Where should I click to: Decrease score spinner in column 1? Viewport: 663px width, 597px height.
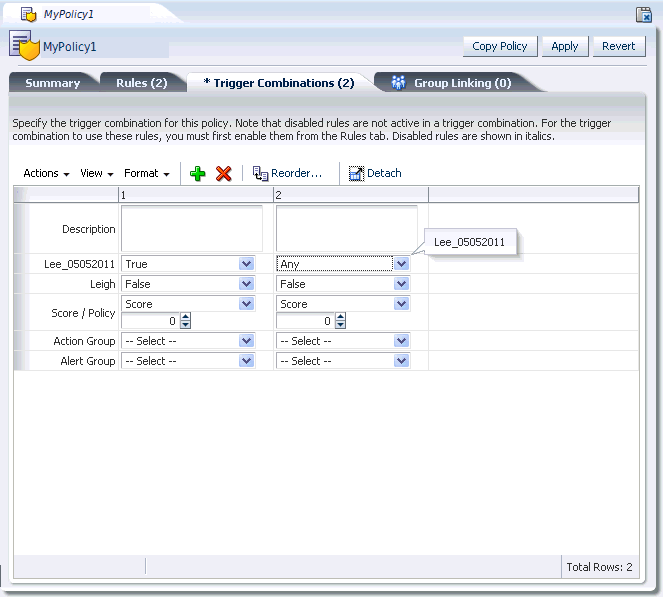185,325
